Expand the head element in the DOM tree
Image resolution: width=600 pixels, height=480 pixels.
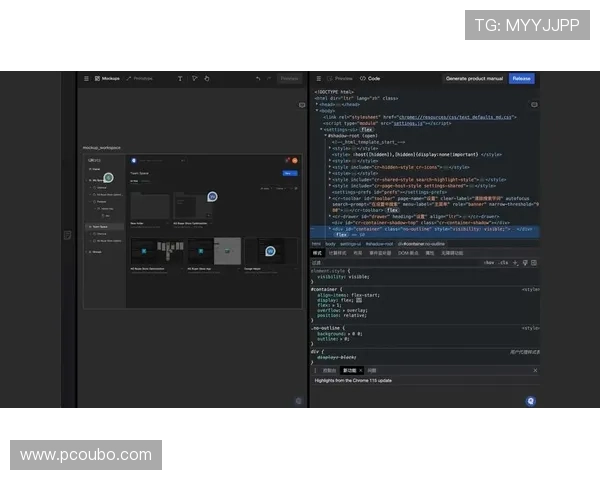point(317,104)
